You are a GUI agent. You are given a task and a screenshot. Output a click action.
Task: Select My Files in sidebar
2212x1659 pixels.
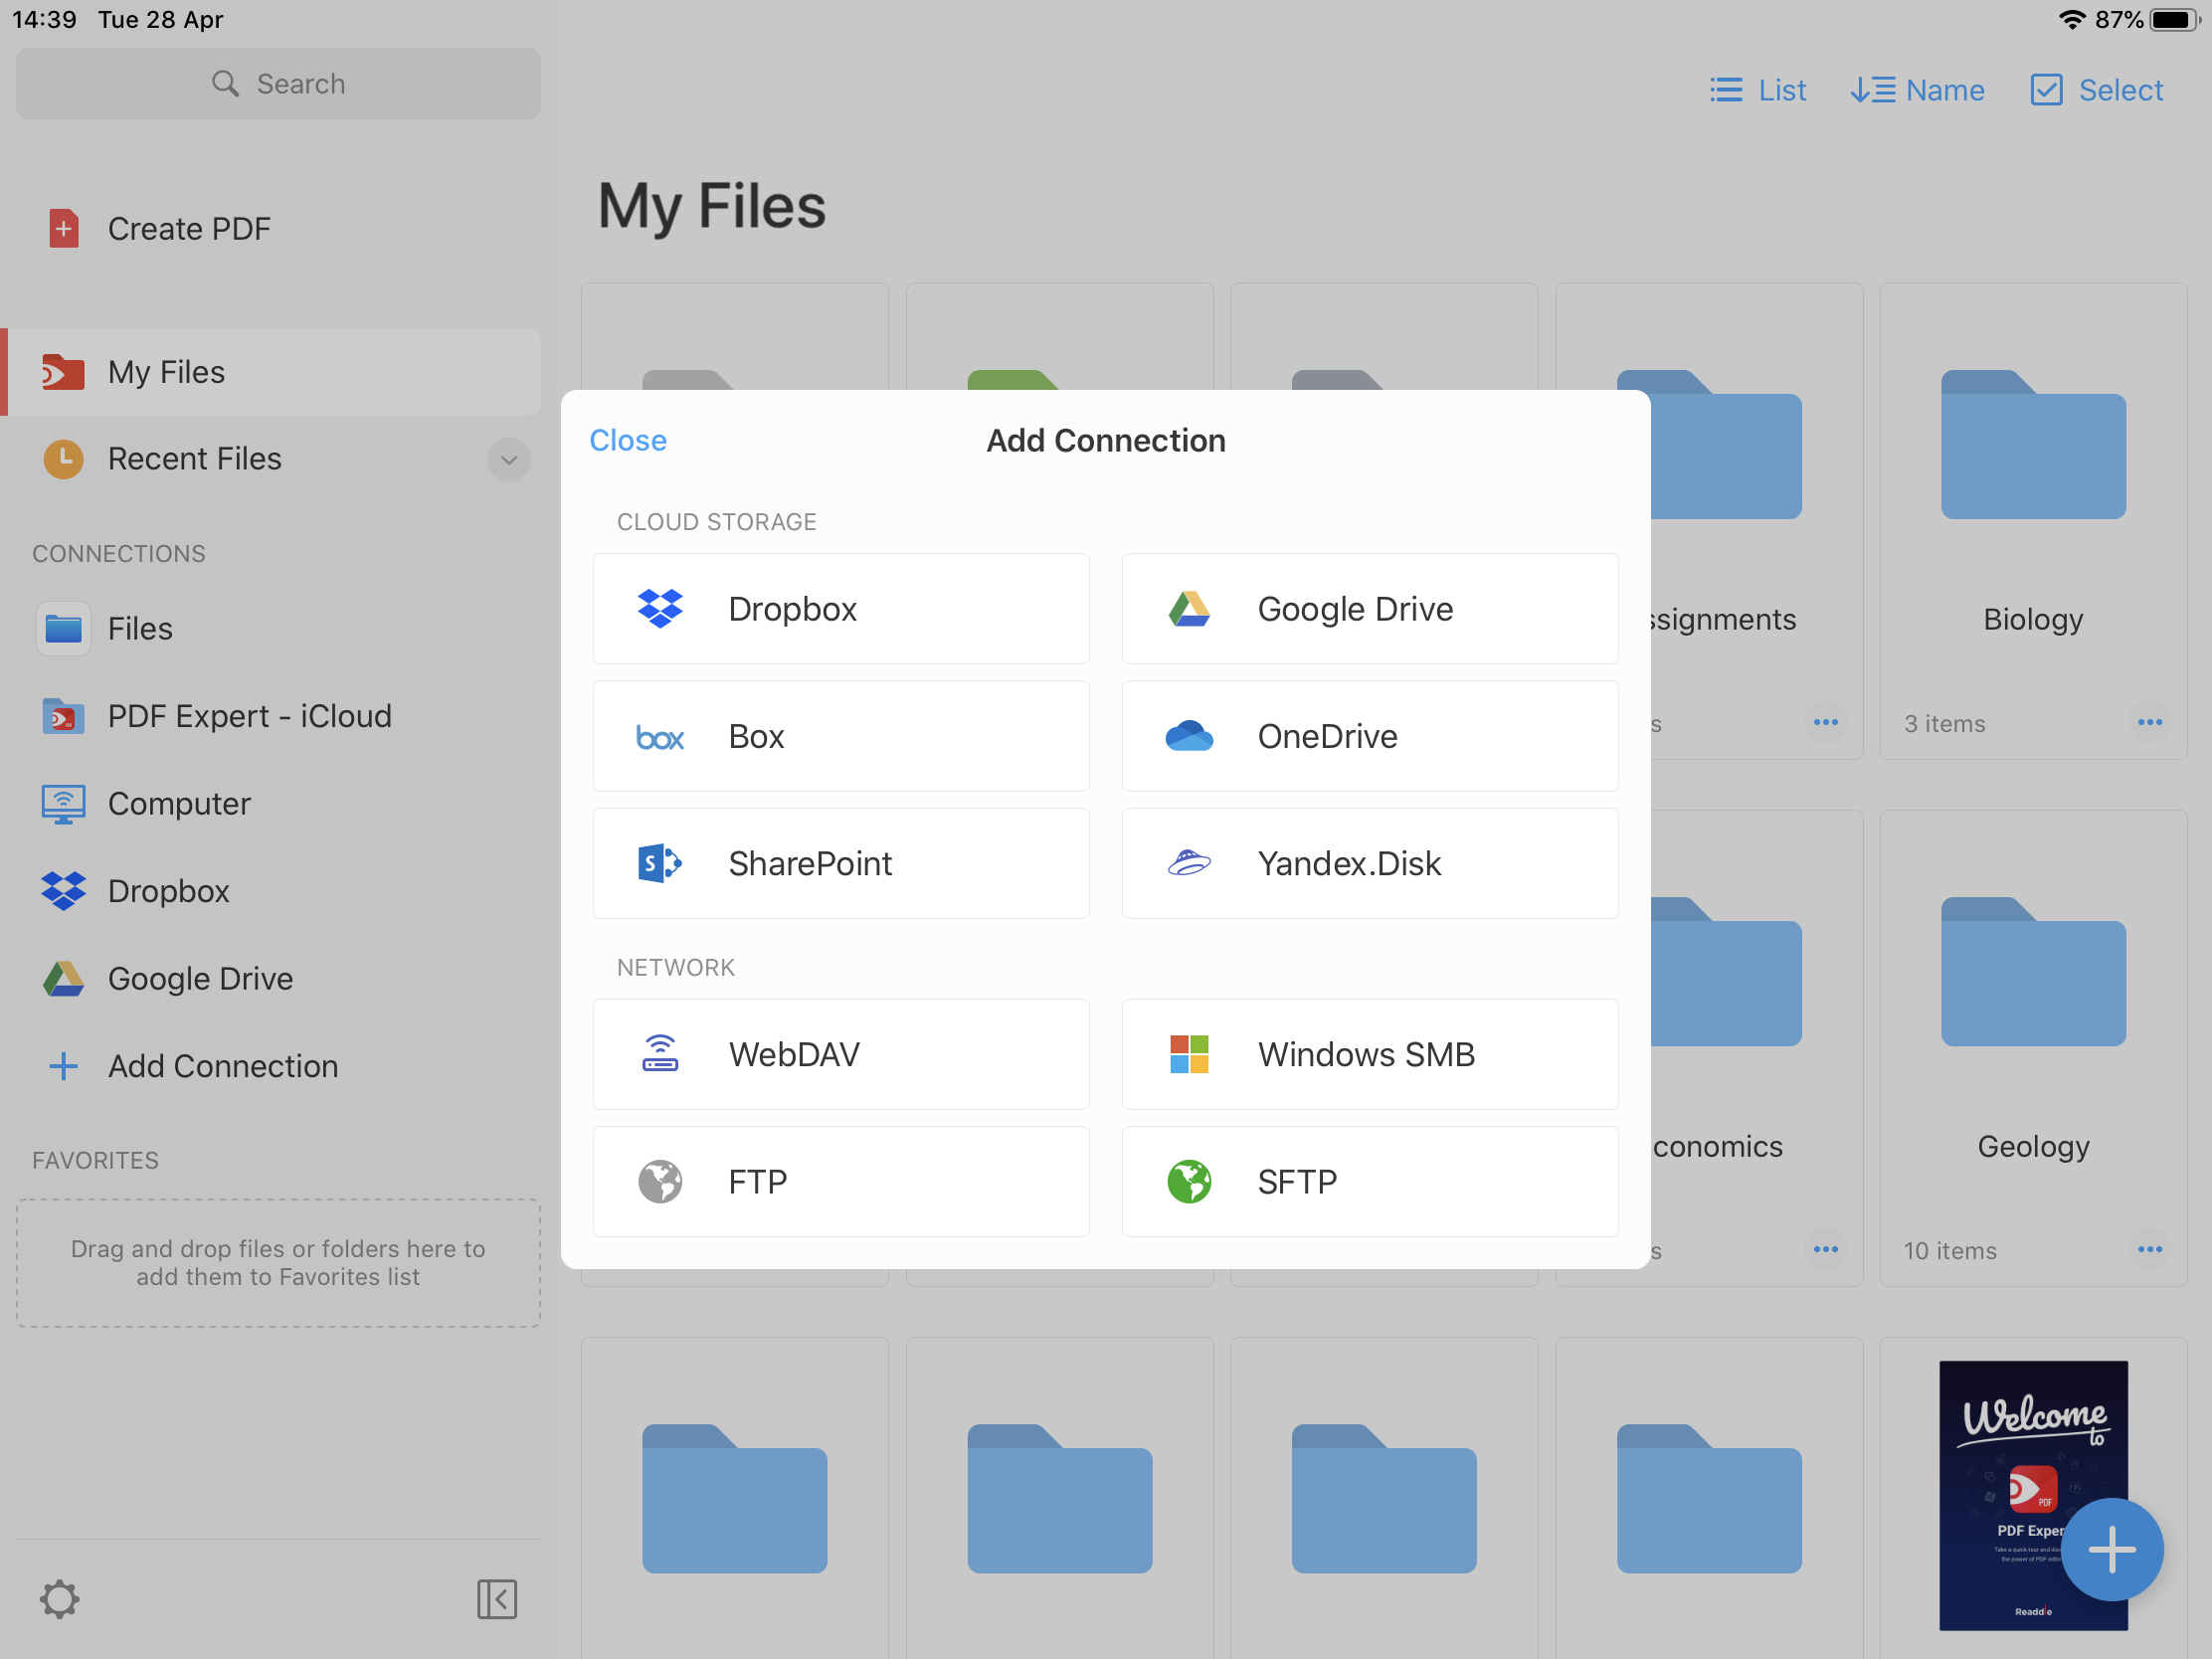(270, 372)
